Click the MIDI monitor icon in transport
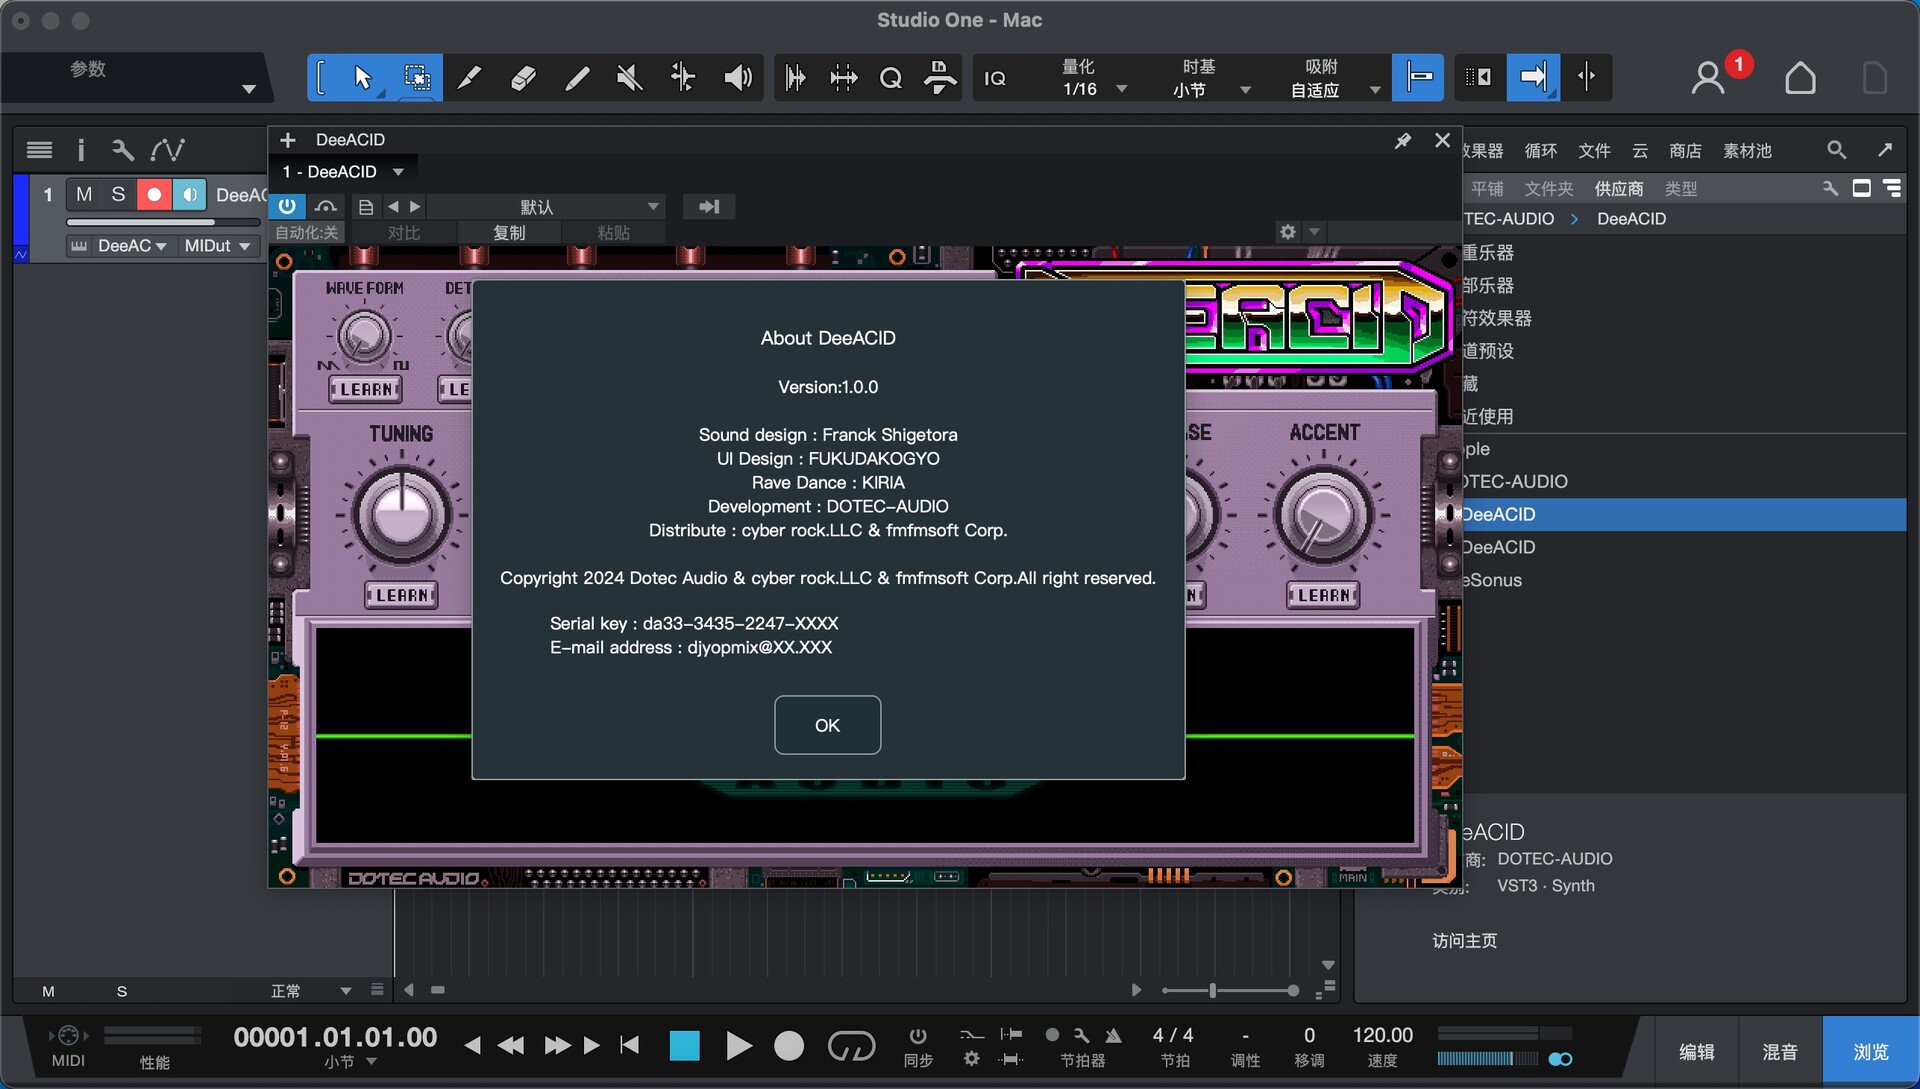The width and height of the screenshot is (1920, 1089). [68, 1035]
